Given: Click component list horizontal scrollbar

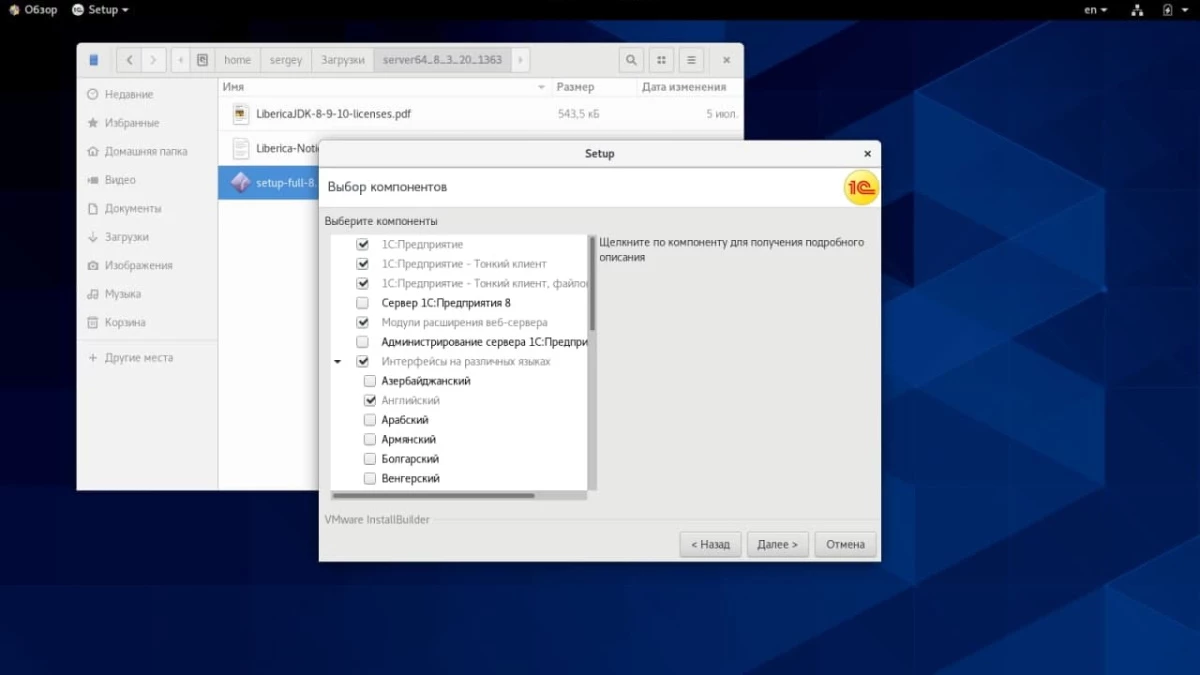Looking at the screenshot, I should click(433, 495).
